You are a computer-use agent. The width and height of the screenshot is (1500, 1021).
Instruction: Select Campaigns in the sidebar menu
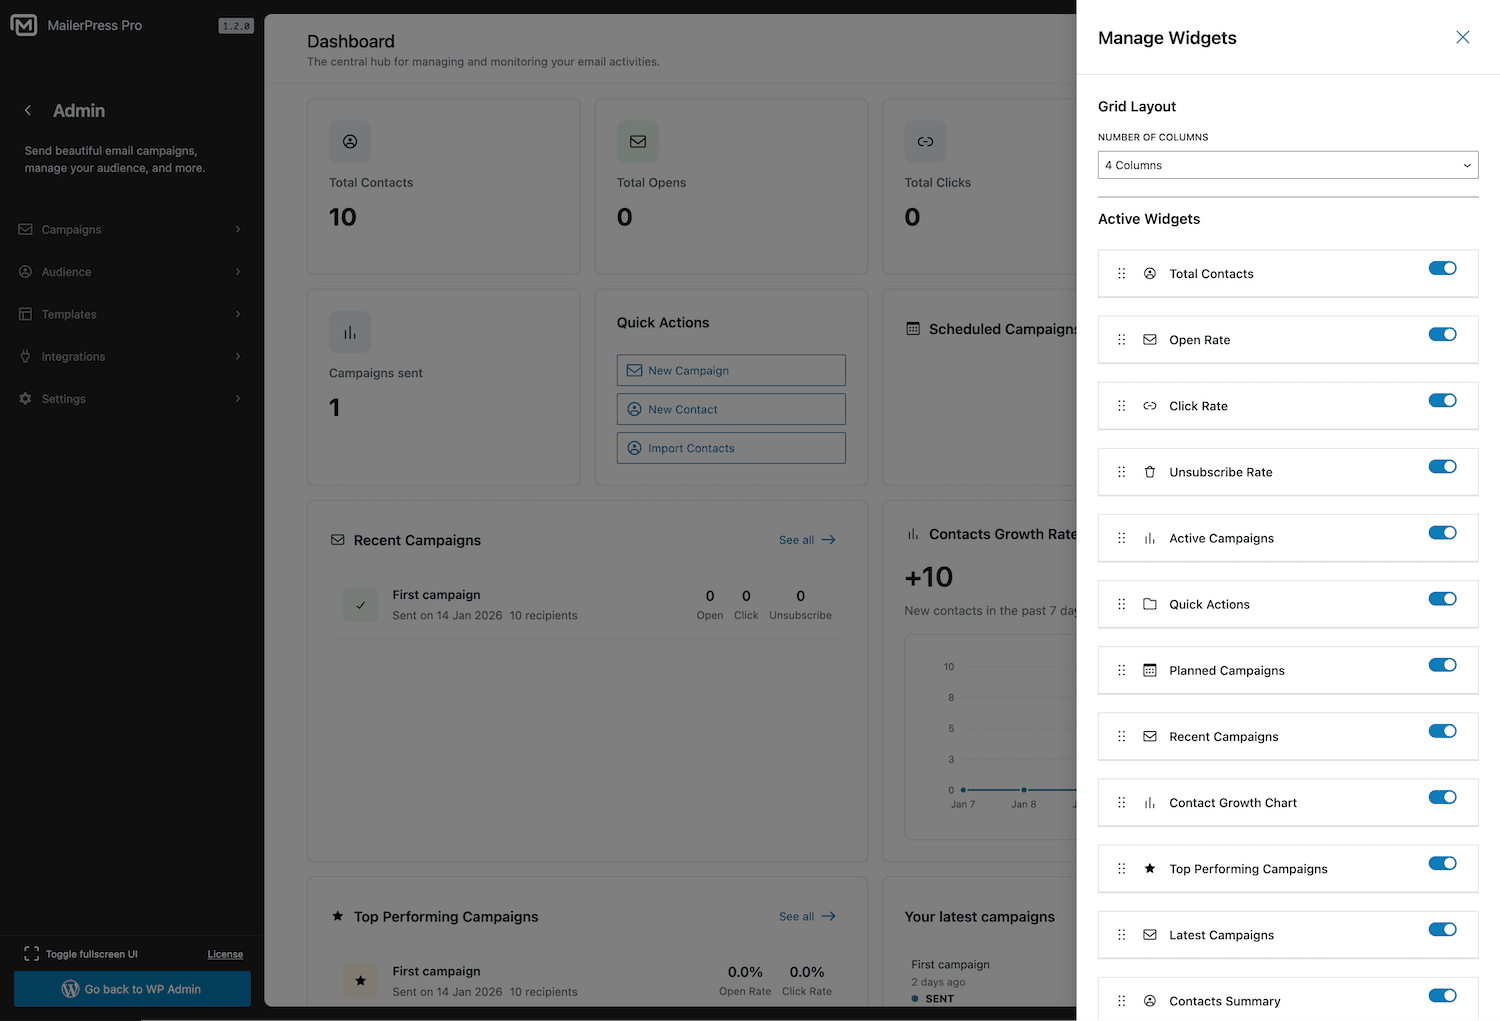coord(70,229)
